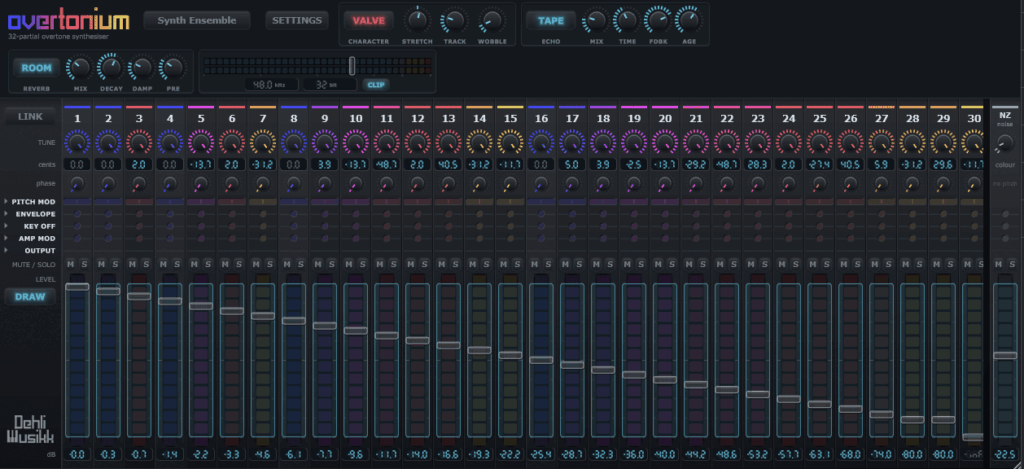Click the -25.4 dB value of partial 16
The width and height of the screenshot is (1024, 469).
click(541, 455)
